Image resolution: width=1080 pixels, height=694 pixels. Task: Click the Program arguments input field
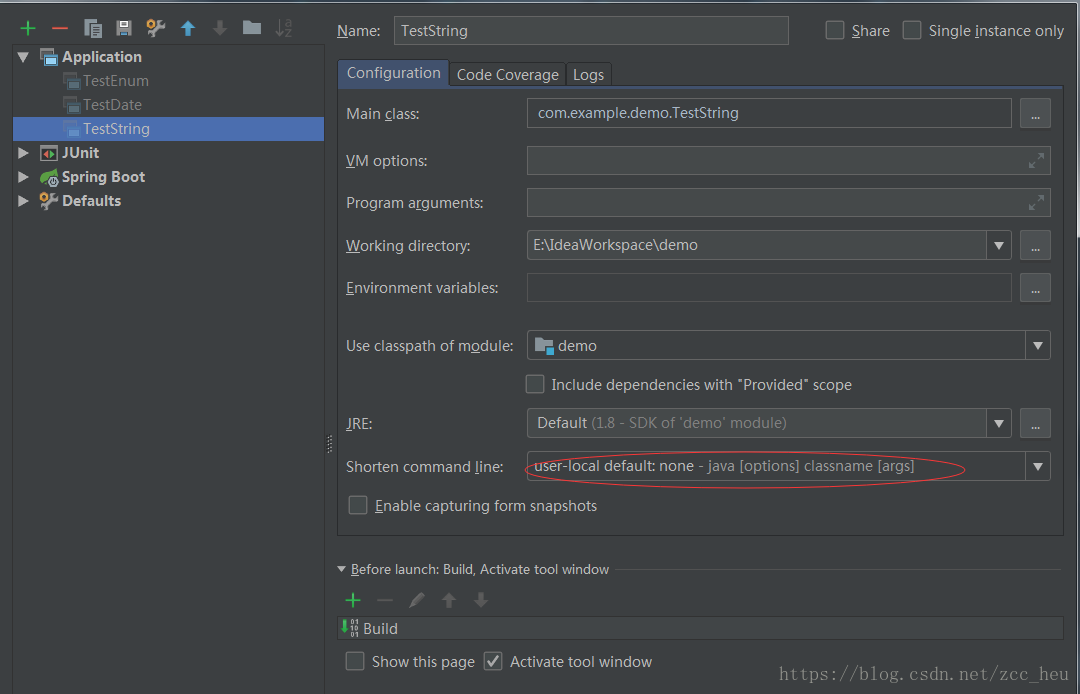[775, 203]
